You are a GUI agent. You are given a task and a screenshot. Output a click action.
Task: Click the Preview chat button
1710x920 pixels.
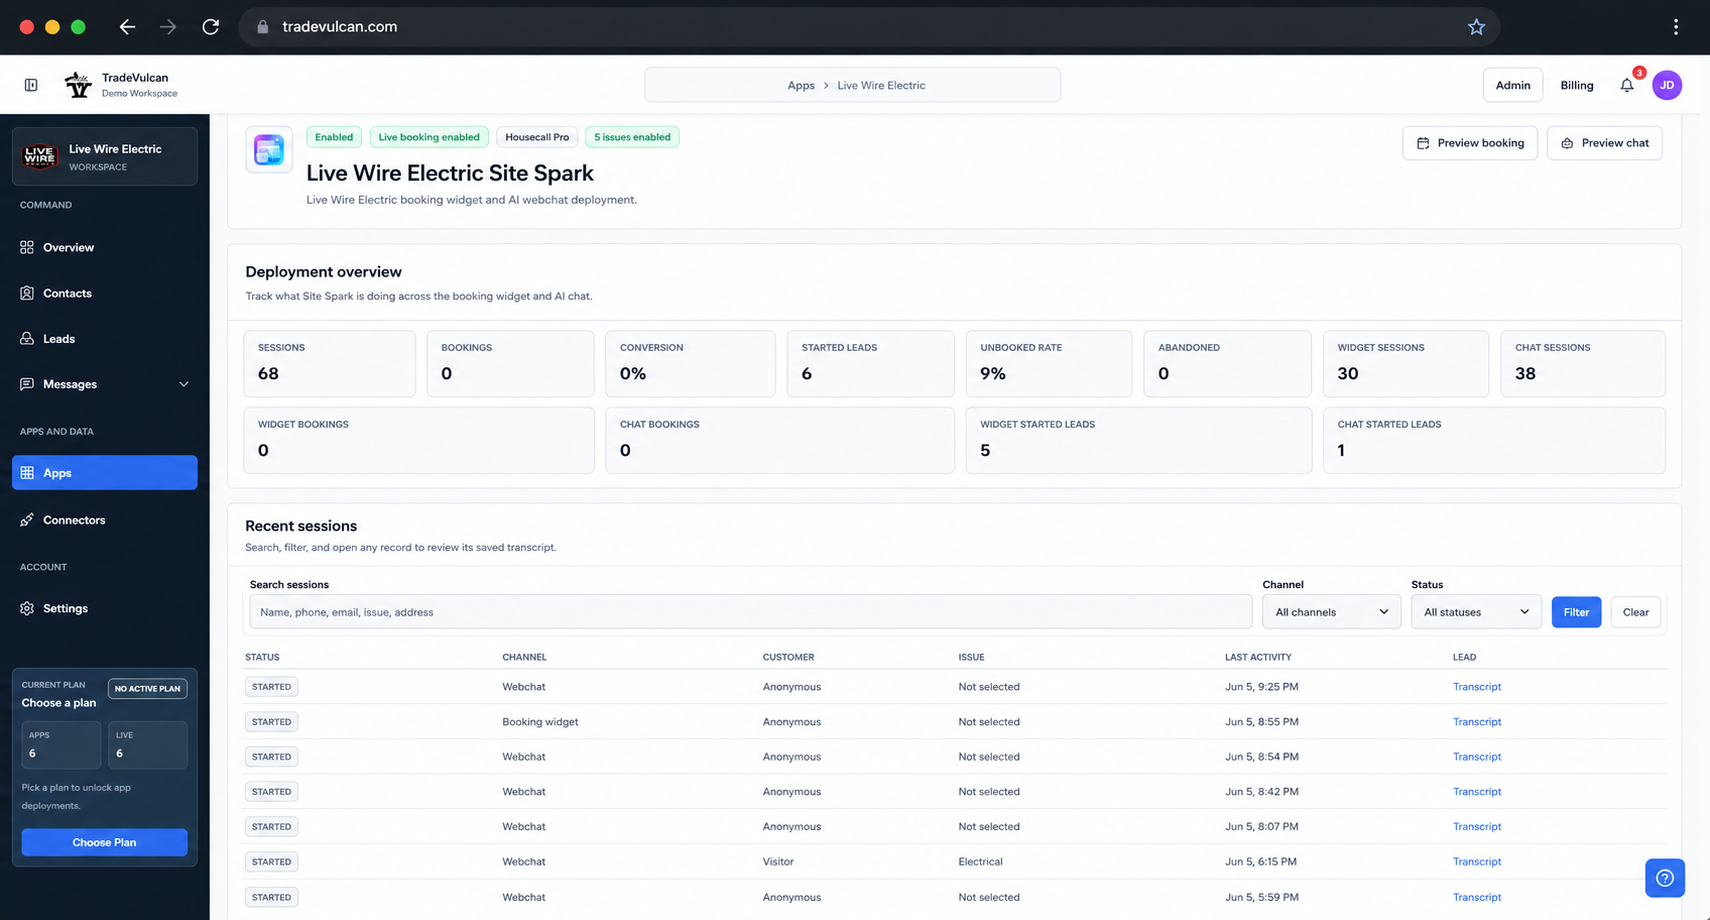coord(1605,143)
